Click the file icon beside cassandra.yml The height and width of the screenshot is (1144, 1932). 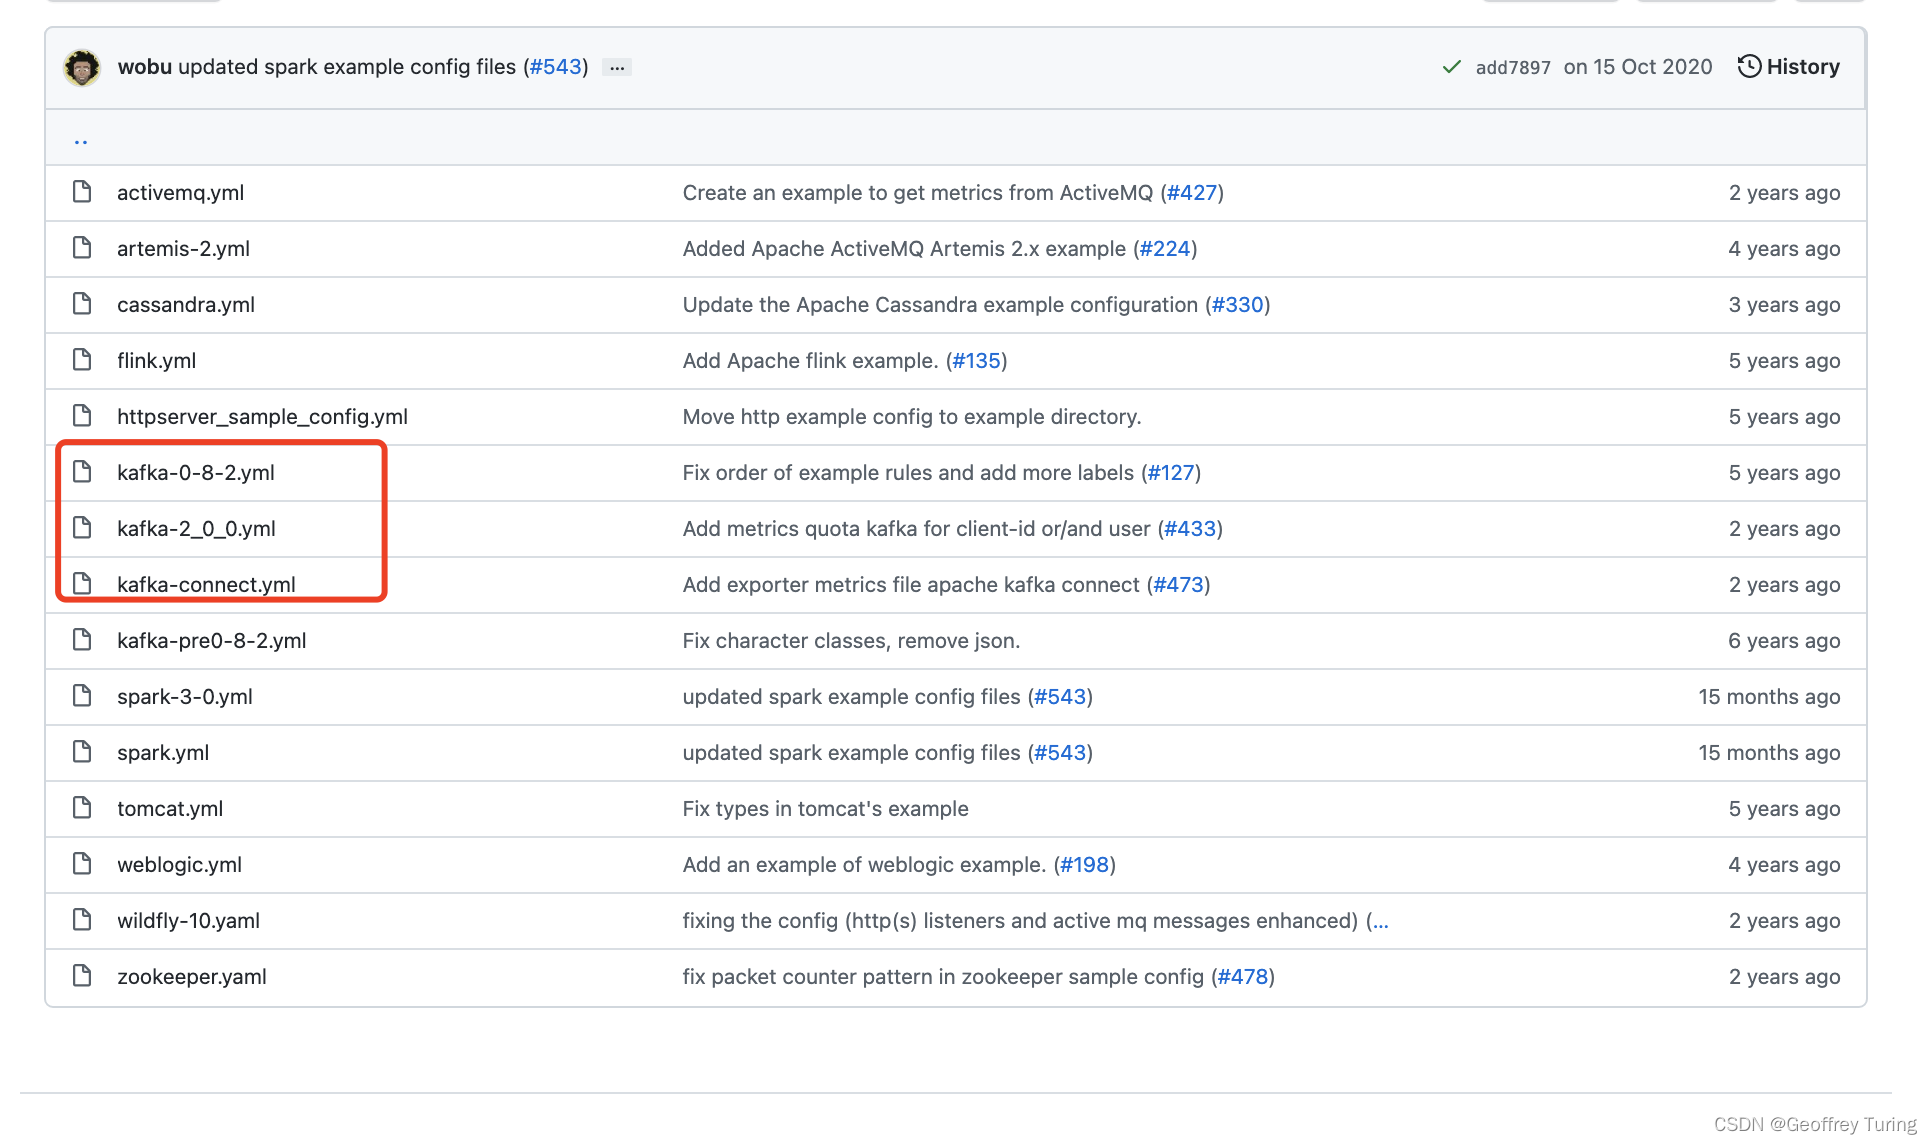(82, 304)
